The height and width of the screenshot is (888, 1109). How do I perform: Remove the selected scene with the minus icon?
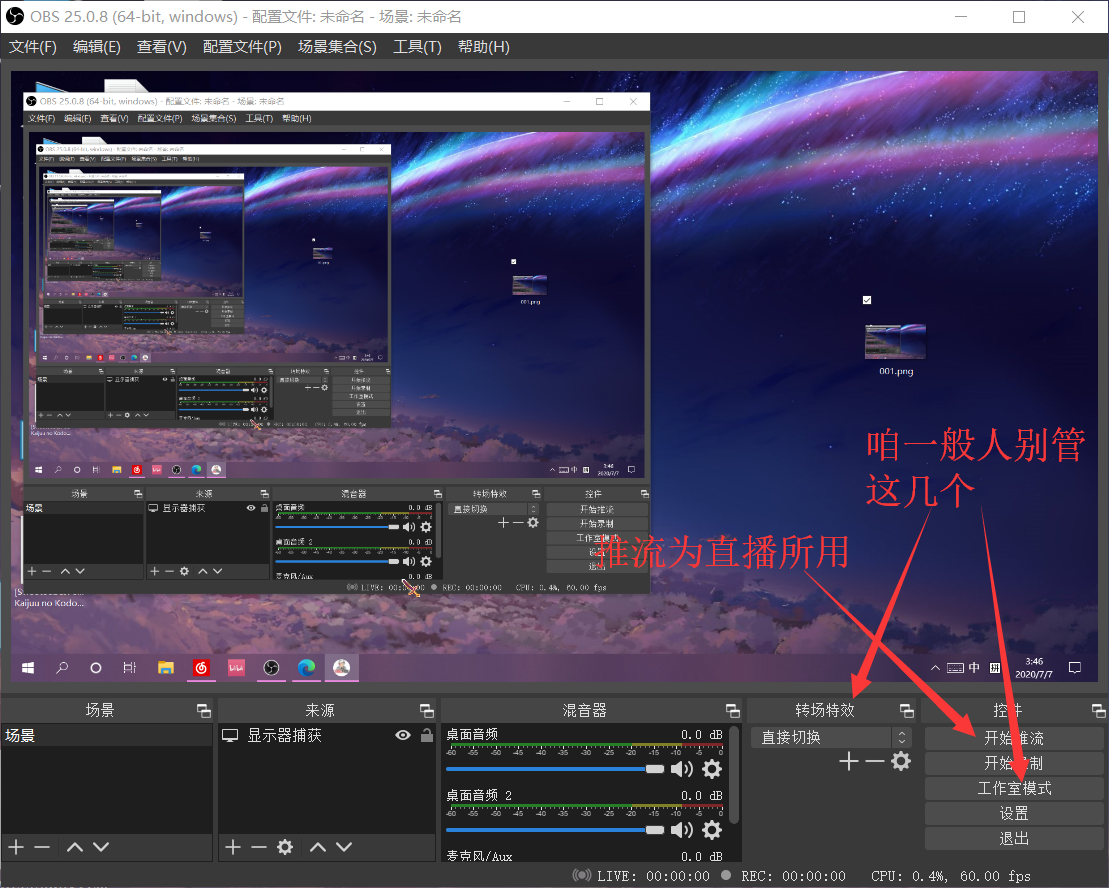[42, 846]
